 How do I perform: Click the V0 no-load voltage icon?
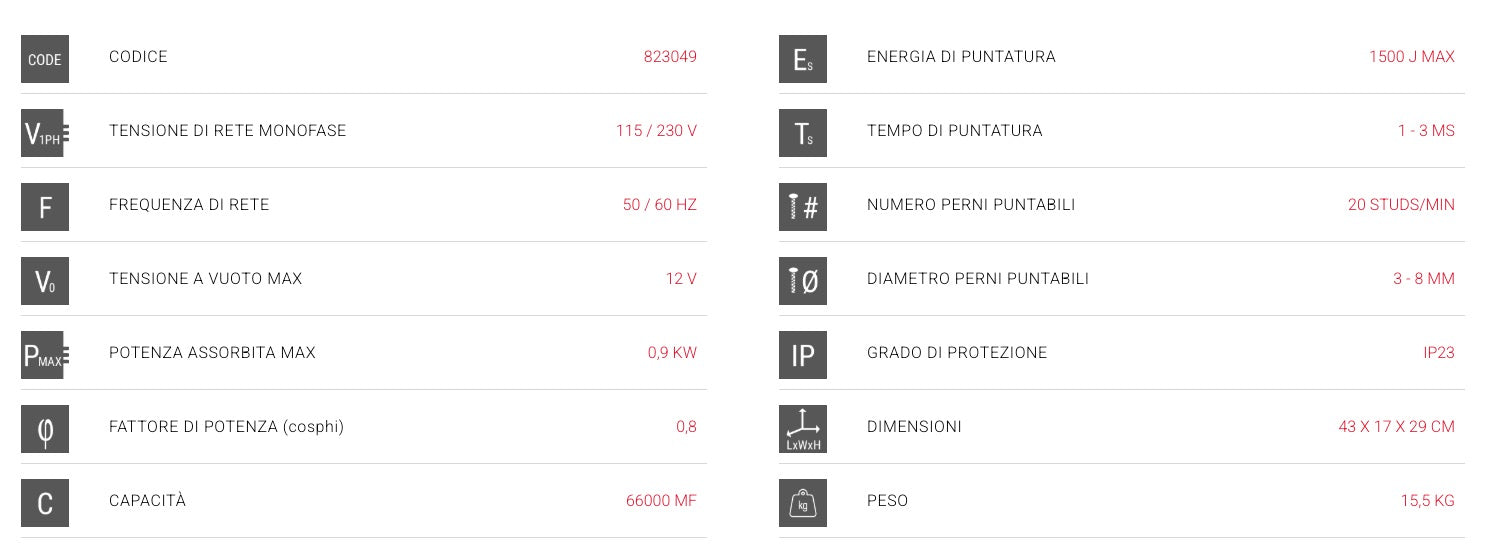click(x=45, y=281)
